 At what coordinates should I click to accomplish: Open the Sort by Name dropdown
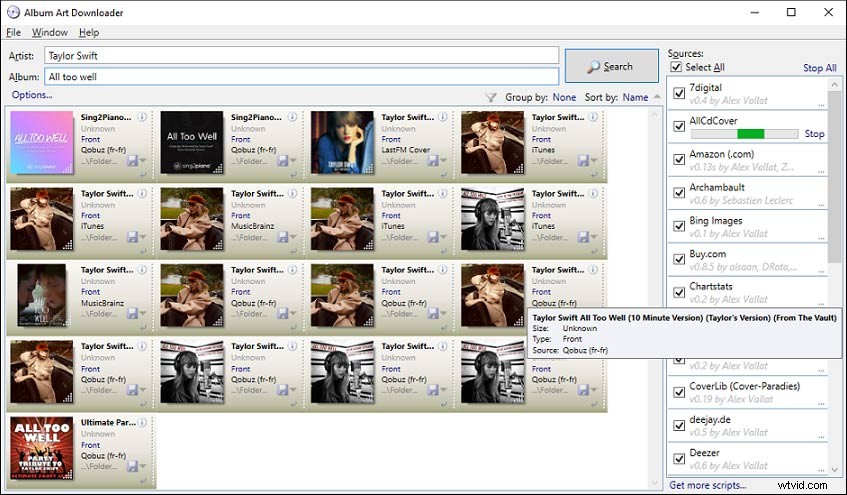[x=634, y=98]
